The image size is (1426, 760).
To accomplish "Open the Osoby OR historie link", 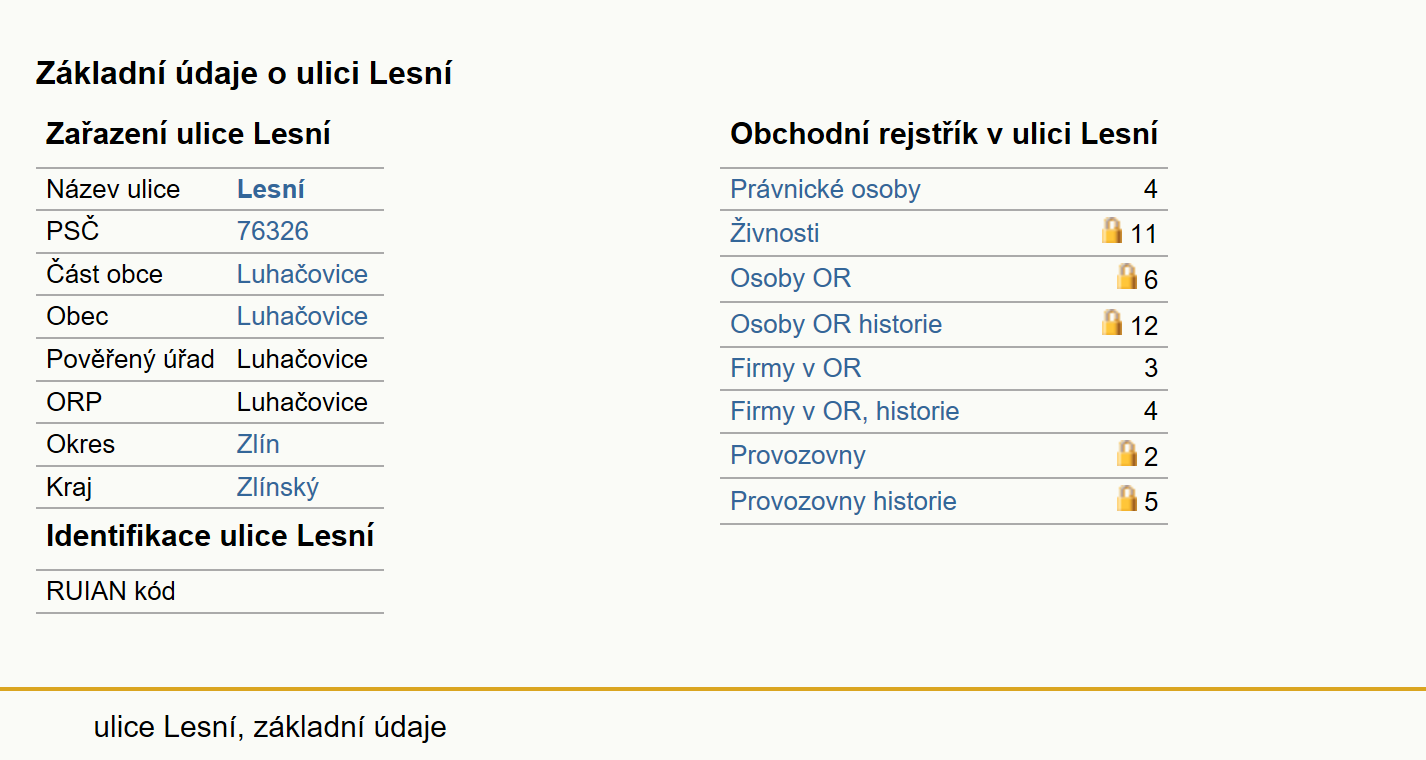I will tap(836, 324).
